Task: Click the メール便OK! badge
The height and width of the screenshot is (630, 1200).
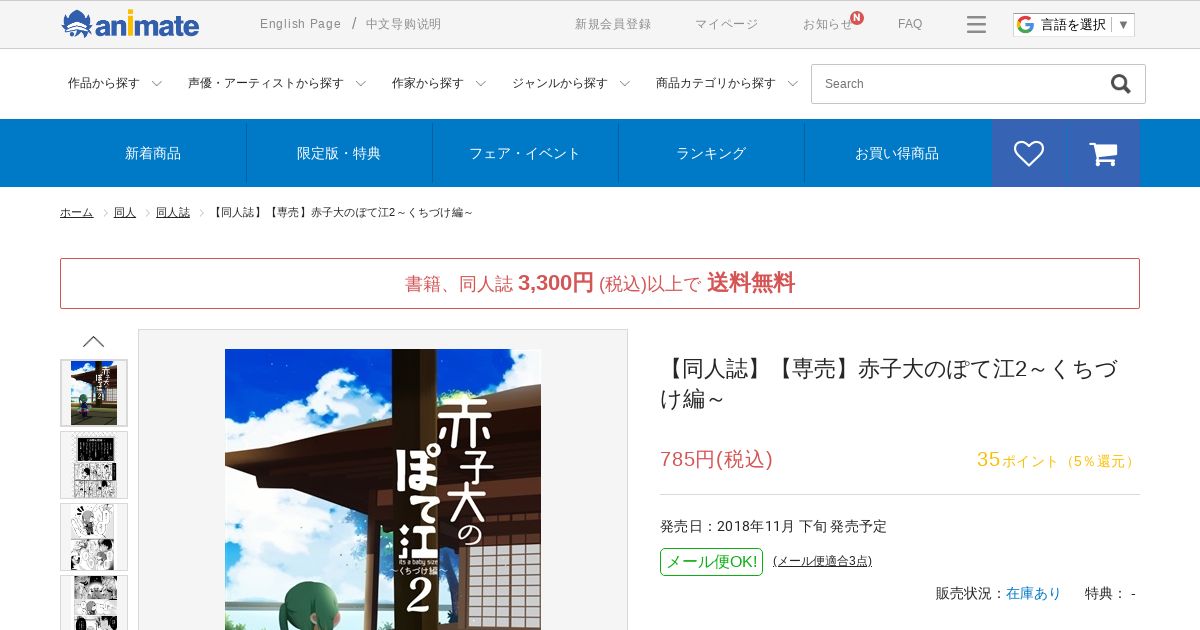Action: click(711, 562)
